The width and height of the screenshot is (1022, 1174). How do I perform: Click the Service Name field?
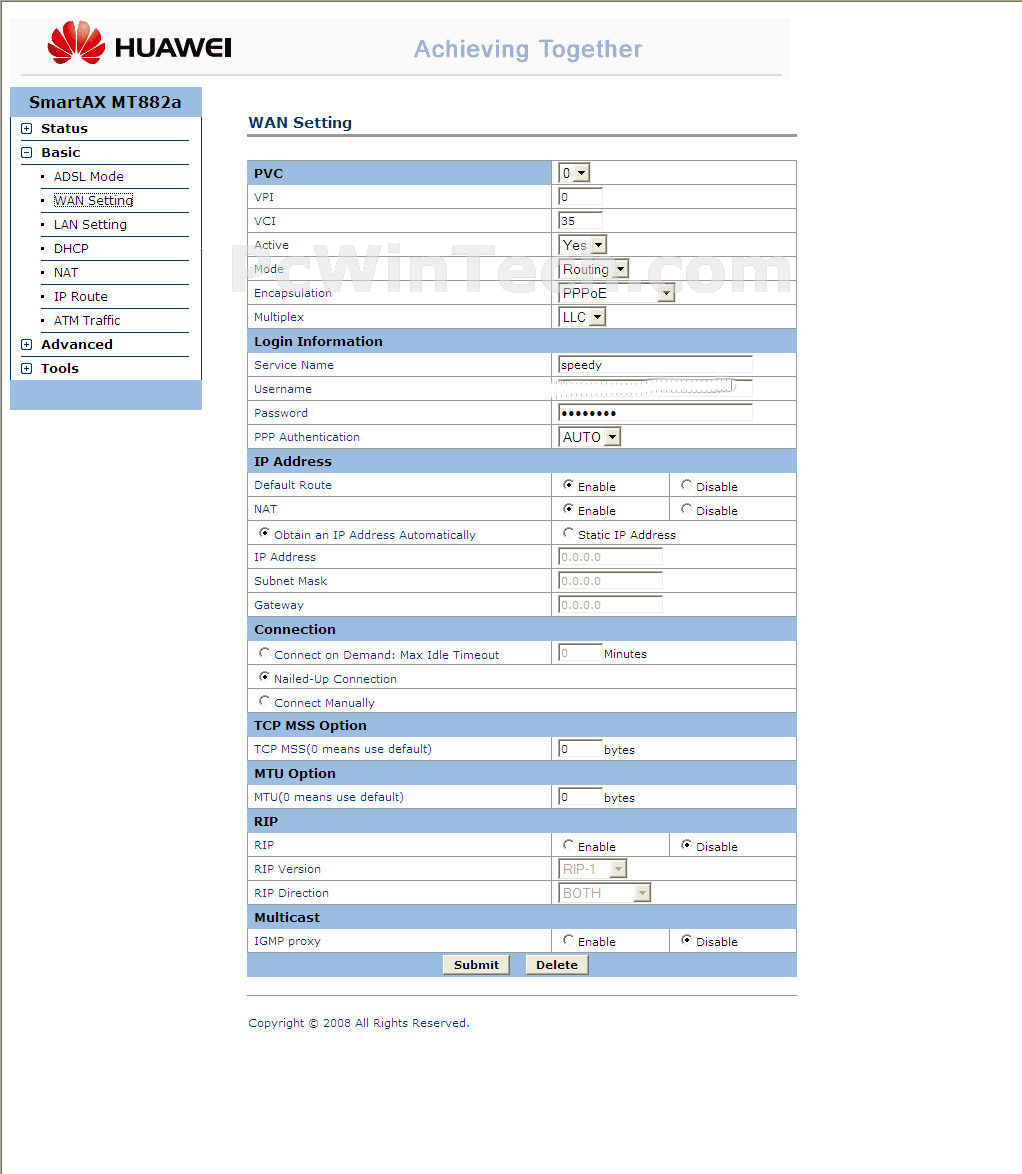point(655,365)
